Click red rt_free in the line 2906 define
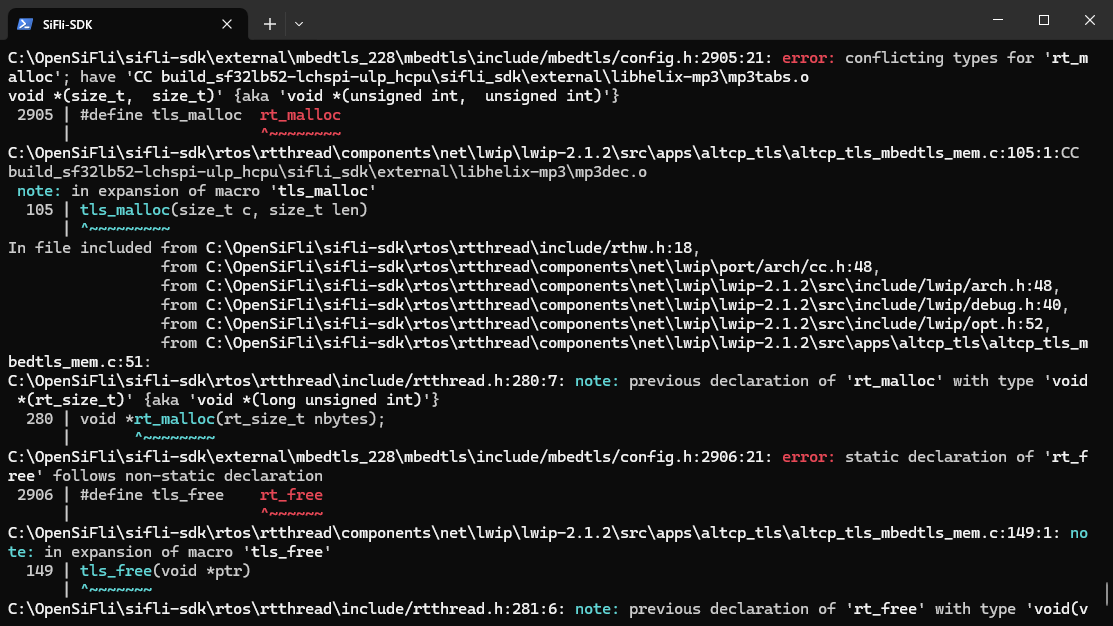Screen dimensions: 1113x626 291,495
